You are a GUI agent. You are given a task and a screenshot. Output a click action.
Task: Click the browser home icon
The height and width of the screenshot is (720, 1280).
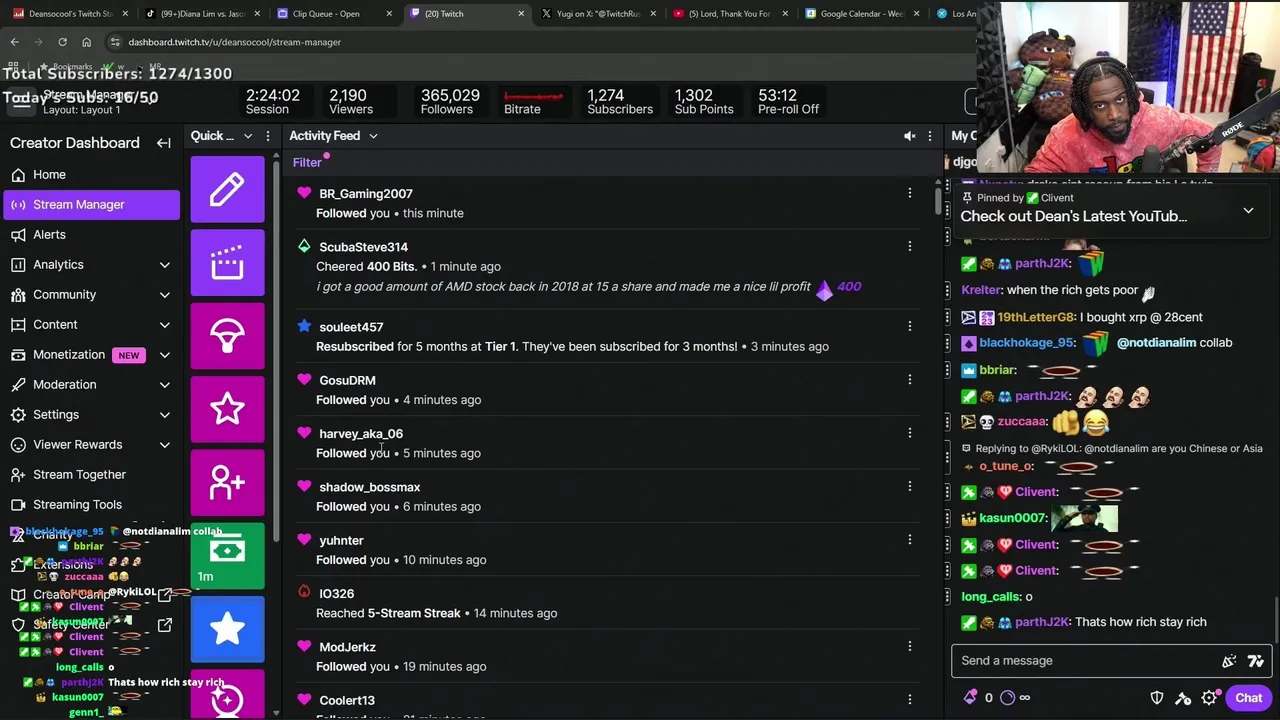point(86,42)
